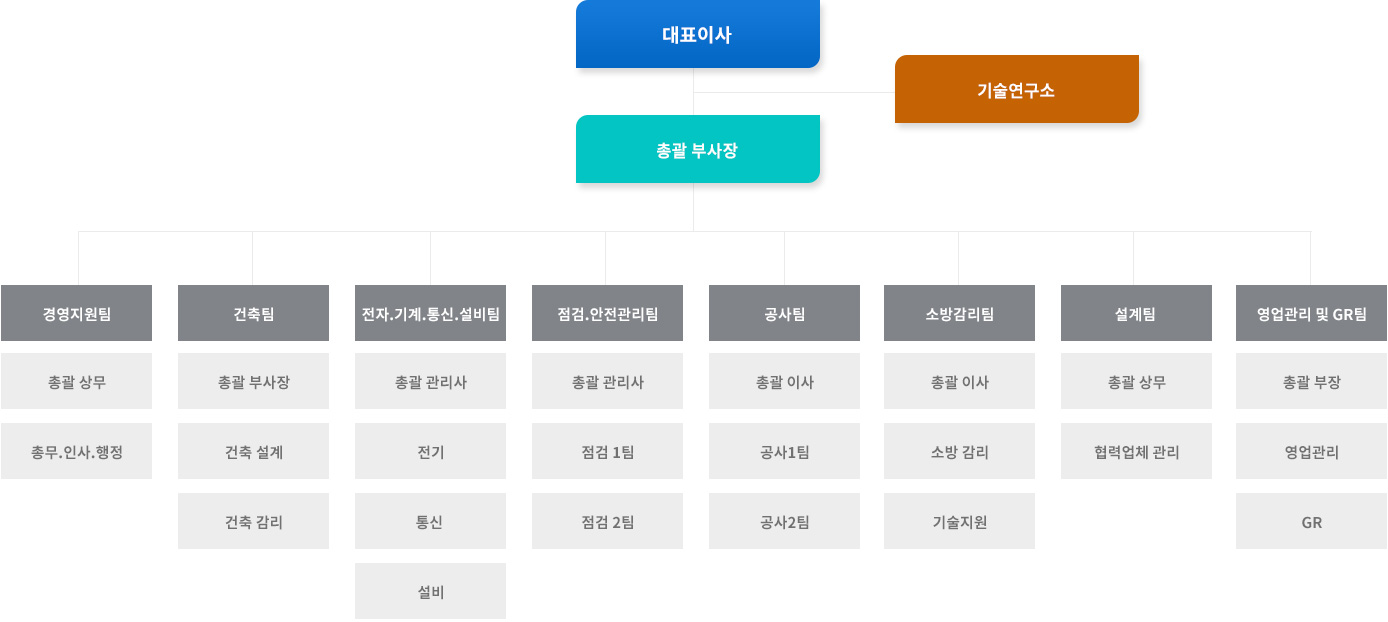Image resolution: width=1388 pixels, height=622 pixels.
Task: Select the 총무.인사.행정 box
Action: [x=76, y=451]
